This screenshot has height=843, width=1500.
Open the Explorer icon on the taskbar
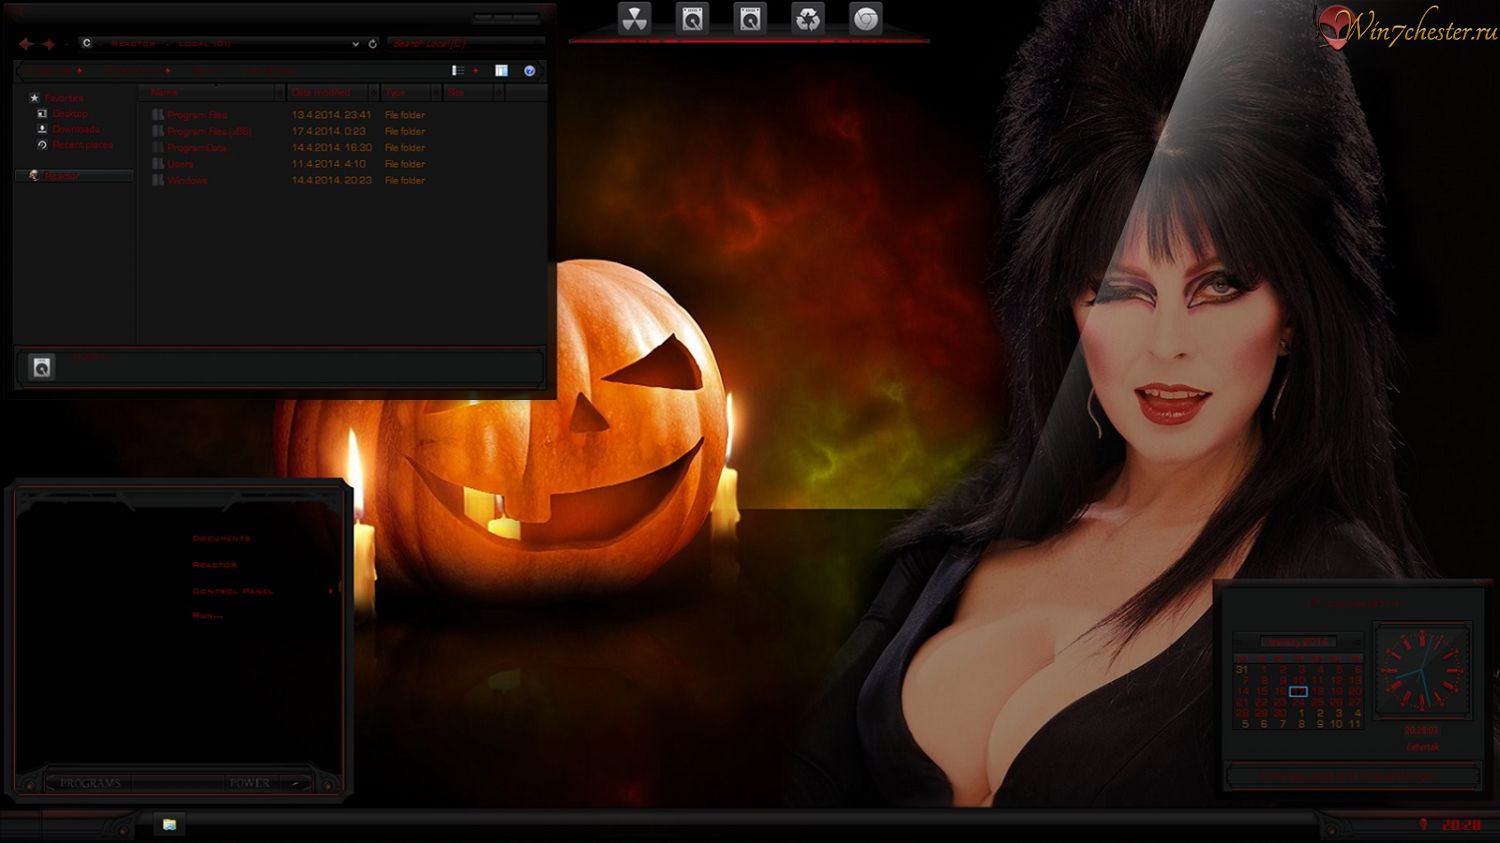170,824
